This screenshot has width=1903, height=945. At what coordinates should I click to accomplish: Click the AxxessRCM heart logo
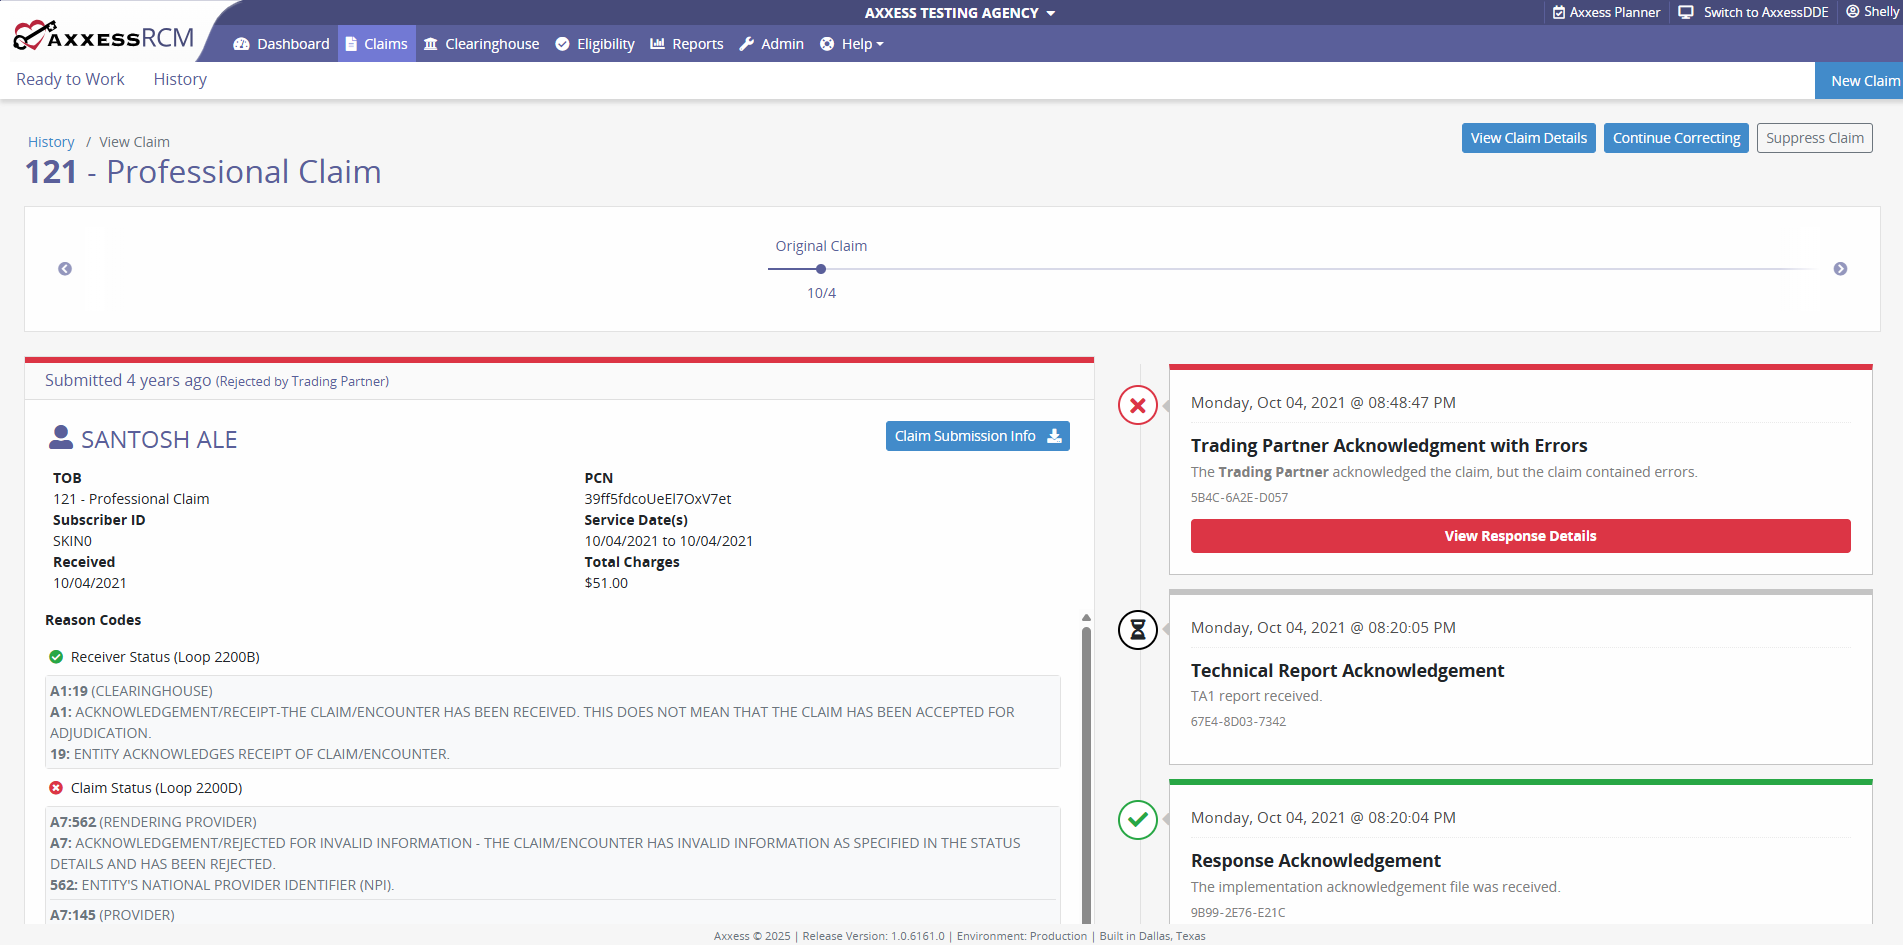(x=30, y=35)
